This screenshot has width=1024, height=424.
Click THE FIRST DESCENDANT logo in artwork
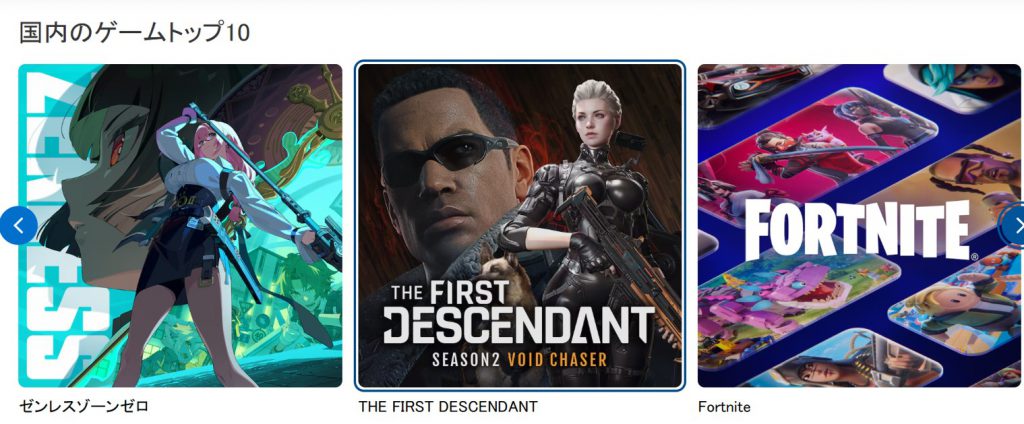pos(518,312)
